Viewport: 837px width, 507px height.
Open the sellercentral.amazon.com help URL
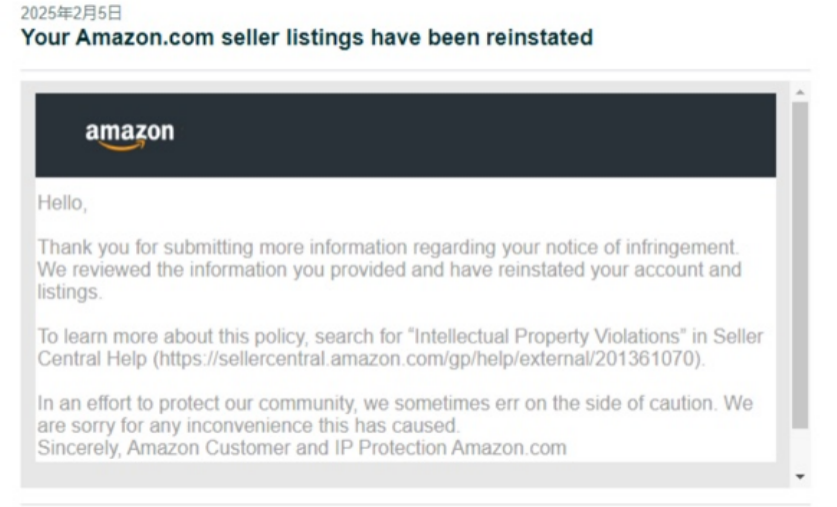pyautogui.click(x=427, y=359)
